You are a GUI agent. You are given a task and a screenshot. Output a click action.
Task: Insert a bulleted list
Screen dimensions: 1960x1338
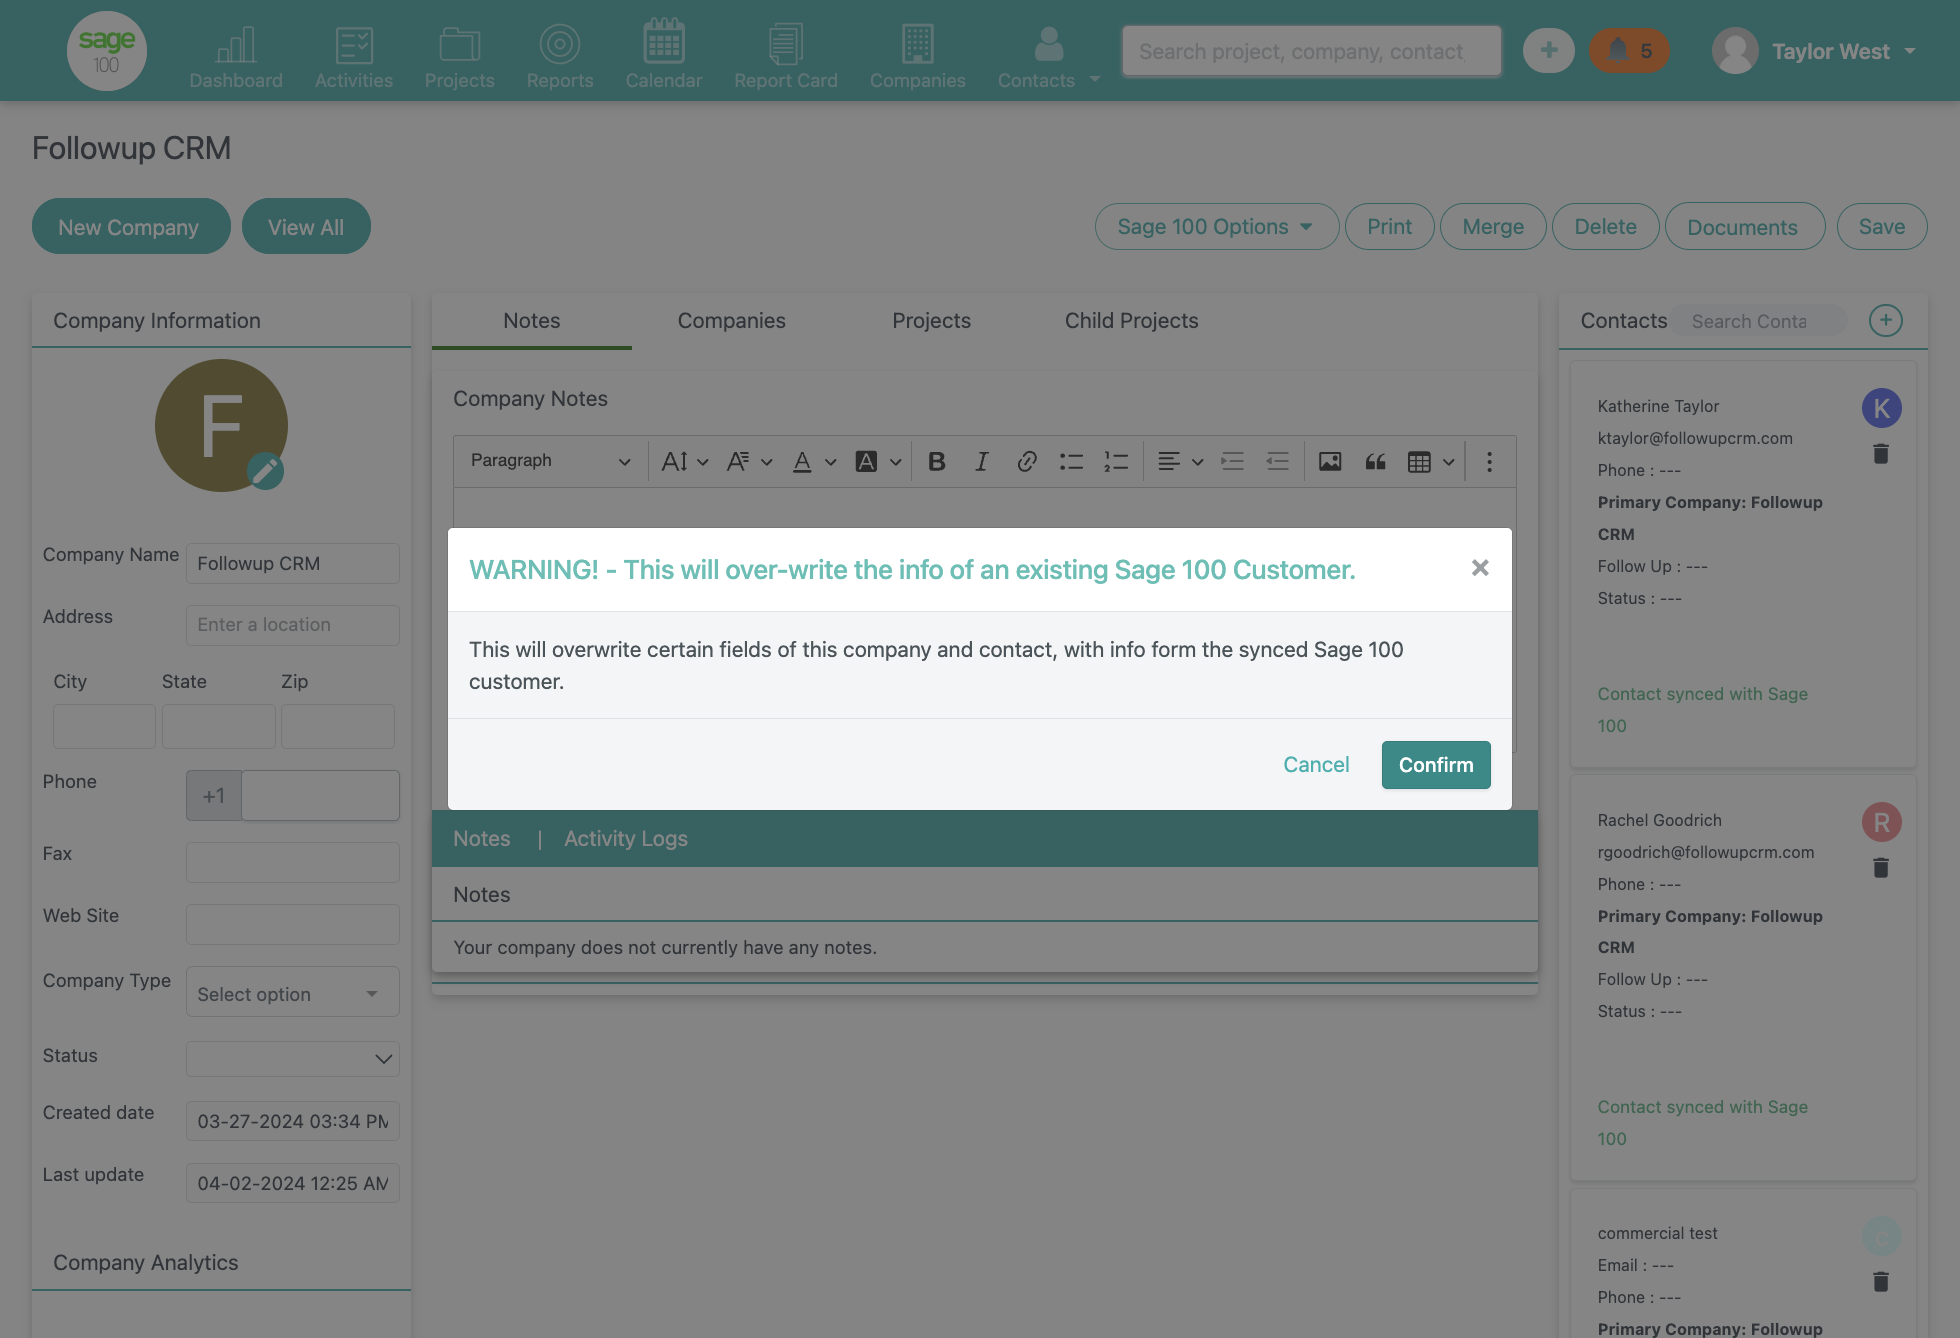(x=1072, y=461)
